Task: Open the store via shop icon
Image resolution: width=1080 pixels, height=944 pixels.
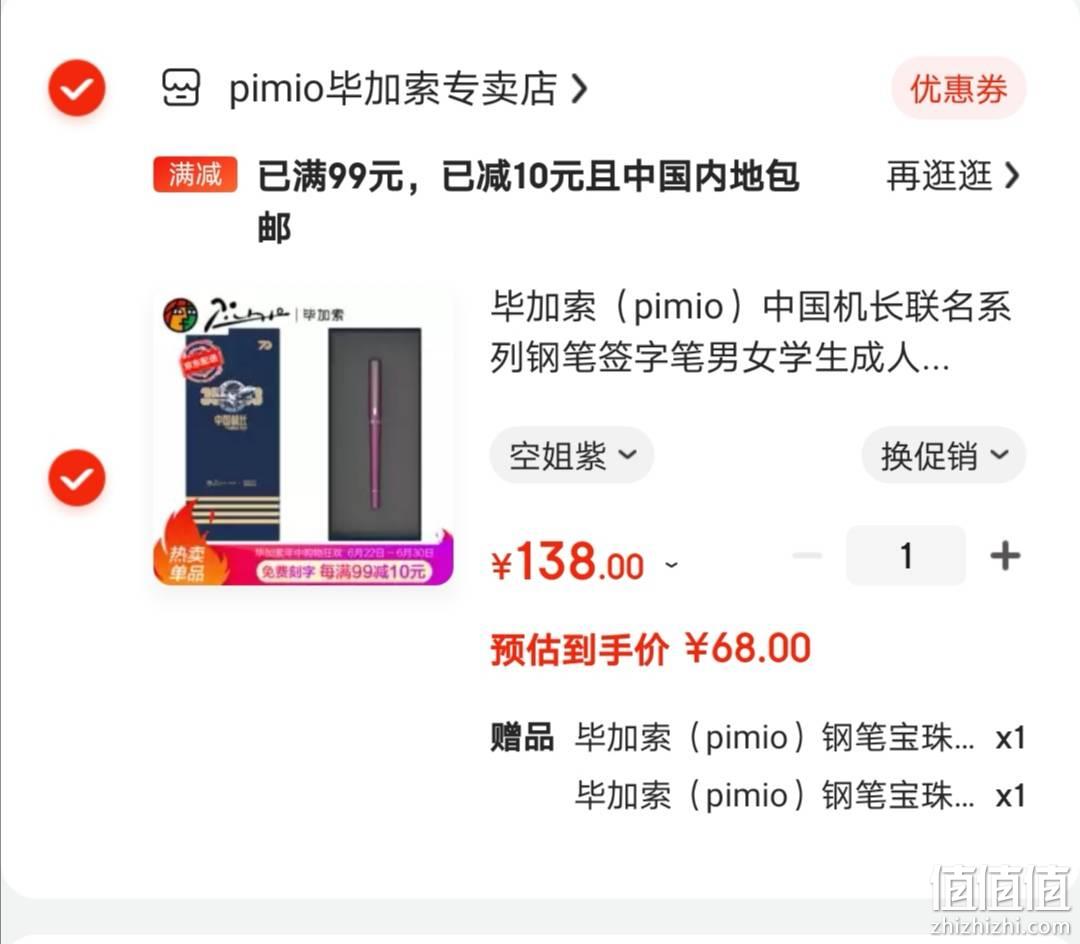Action: pos(180,88)
